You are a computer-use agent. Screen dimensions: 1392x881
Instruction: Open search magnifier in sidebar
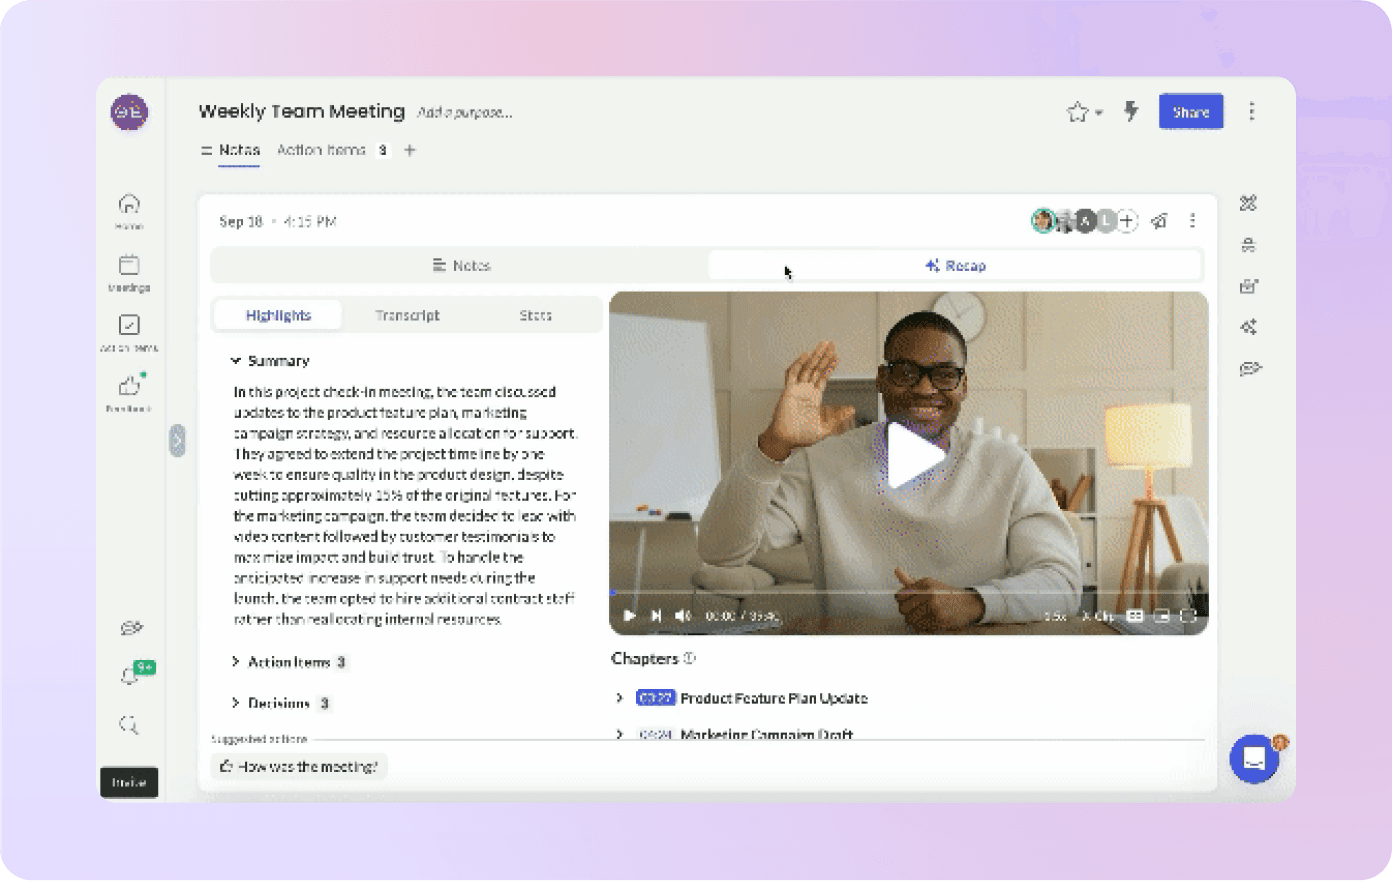tap(129, 725)
